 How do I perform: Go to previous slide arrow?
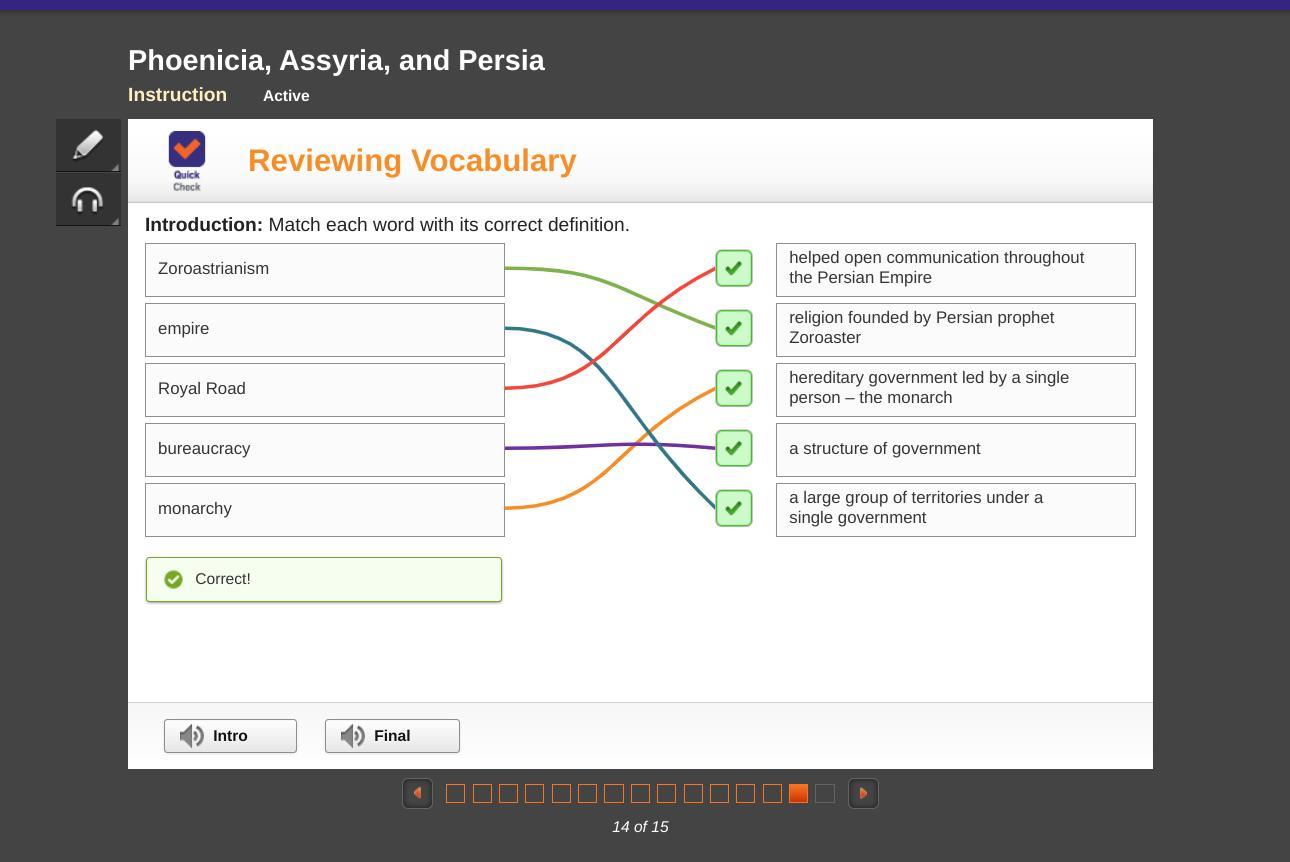[x=417, y=793]
